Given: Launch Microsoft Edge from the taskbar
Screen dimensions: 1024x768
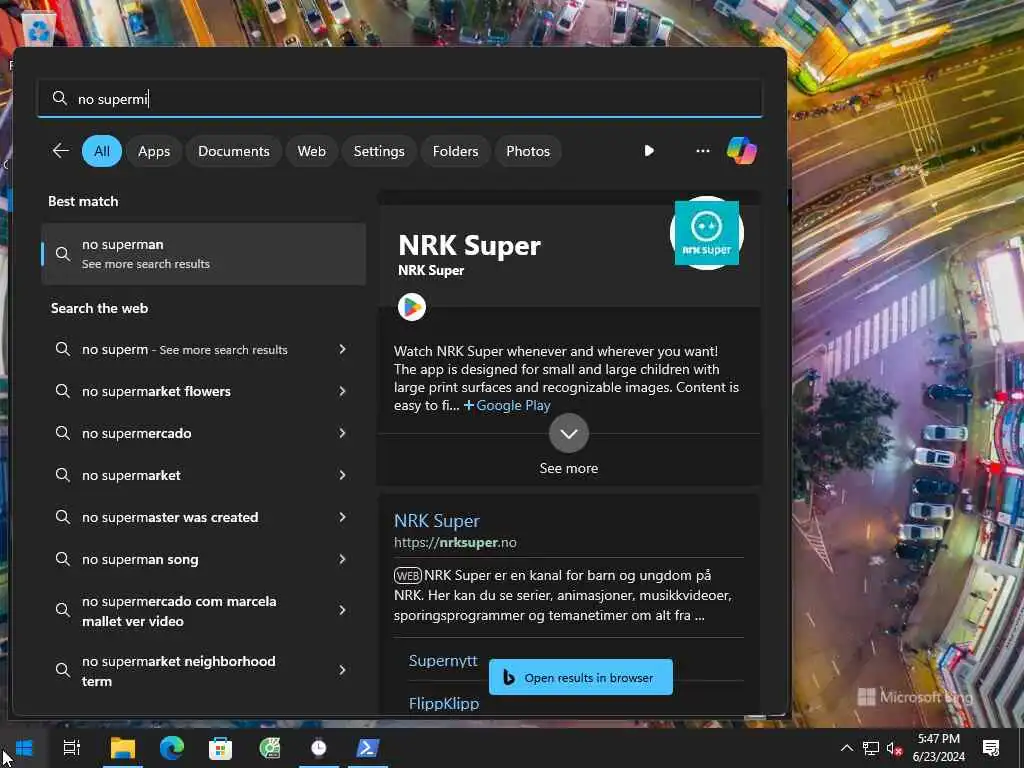Looking at the screenshot, I should pyautogui.click(x=172, y=748).
